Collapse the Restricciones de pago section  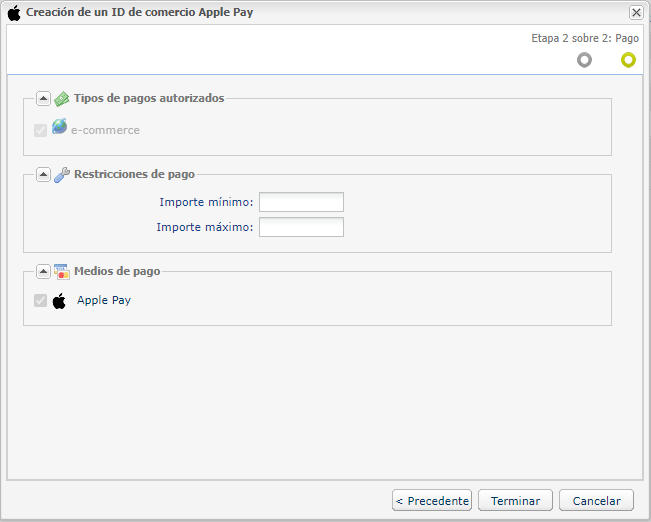coord(43,174)
